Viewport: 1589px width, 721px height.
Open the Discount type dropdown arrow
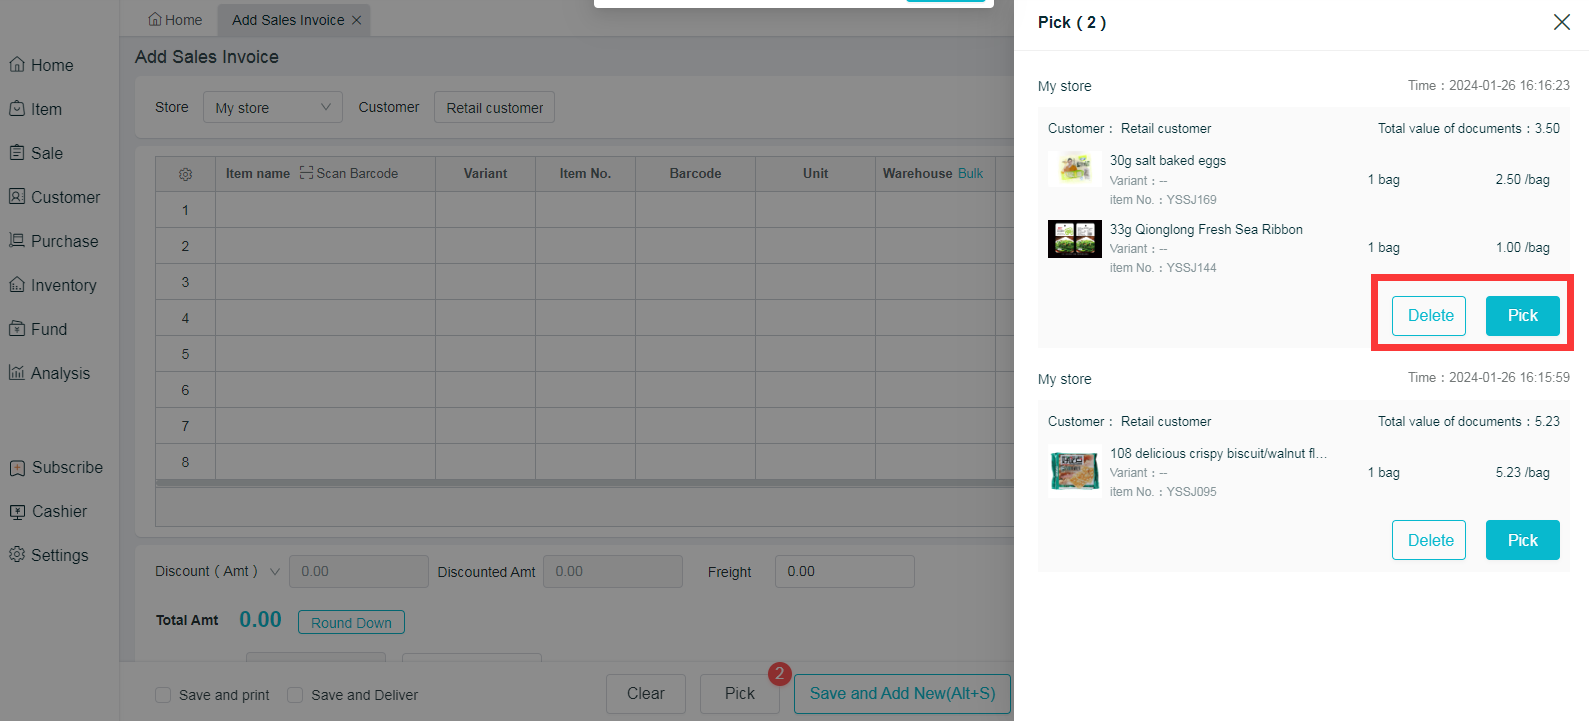tap(274, 572)
